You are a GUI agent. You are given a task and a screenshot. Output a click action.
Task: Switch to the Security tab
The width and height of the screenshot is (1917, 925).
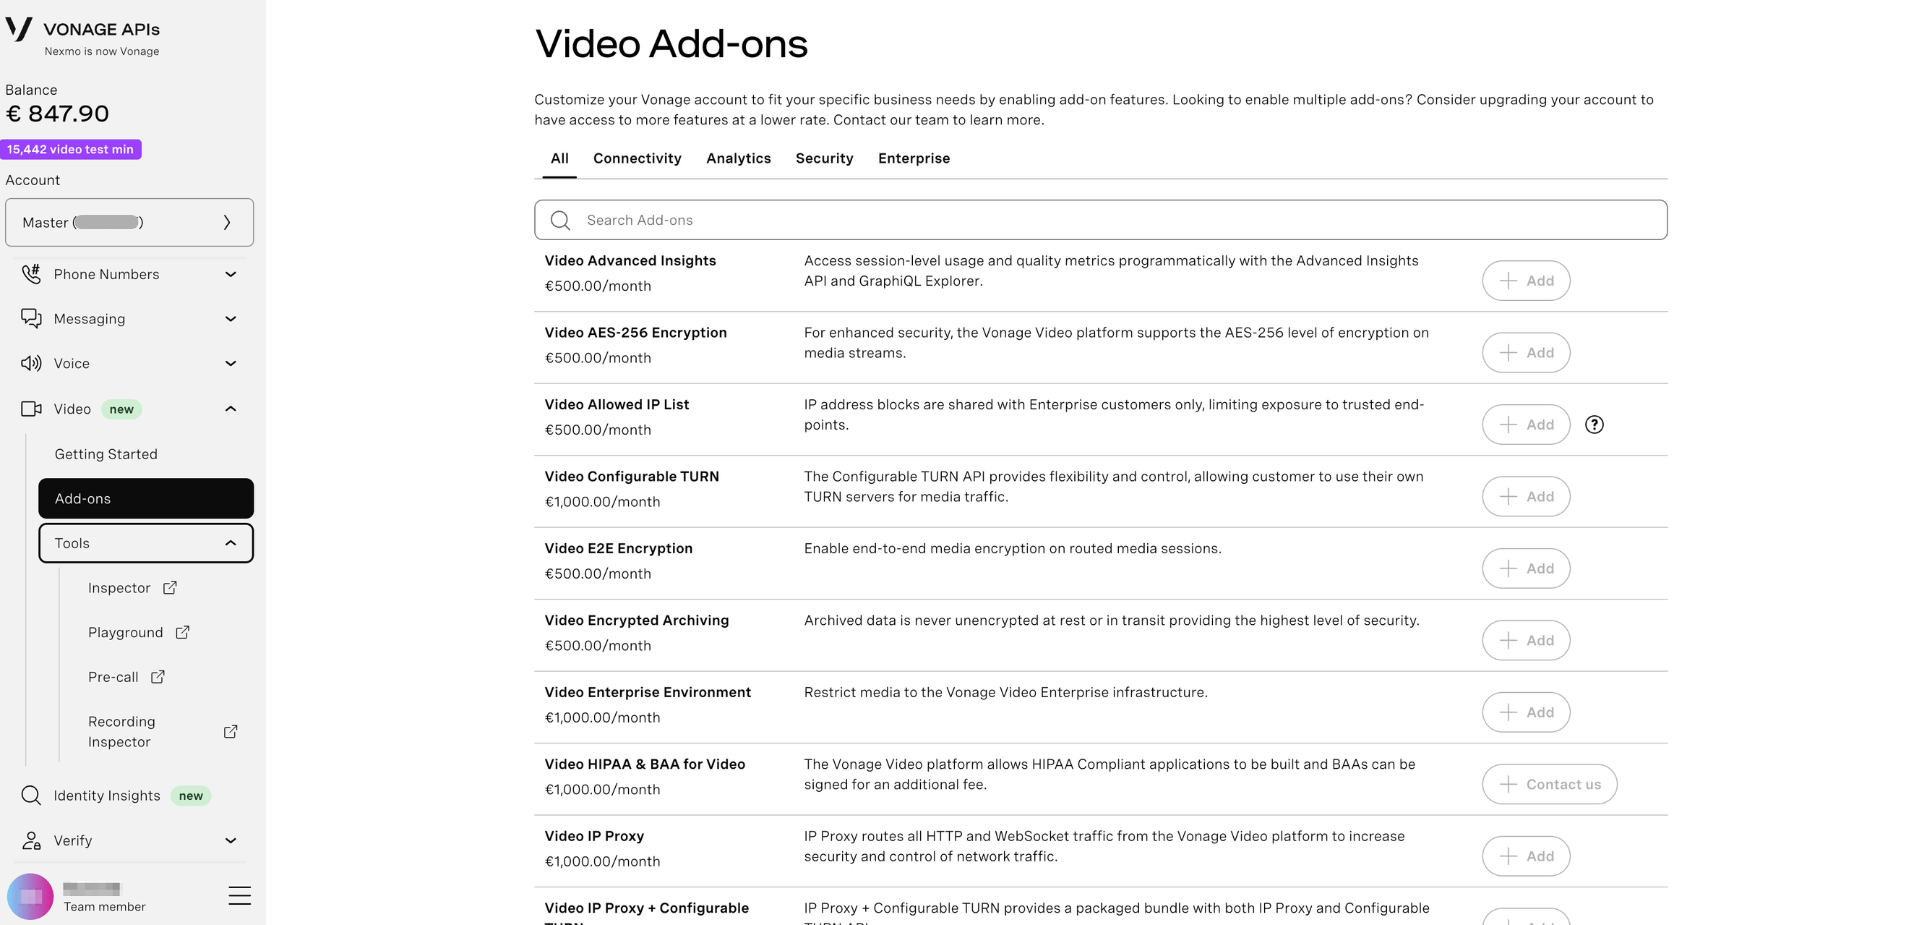tap(824, 158)
